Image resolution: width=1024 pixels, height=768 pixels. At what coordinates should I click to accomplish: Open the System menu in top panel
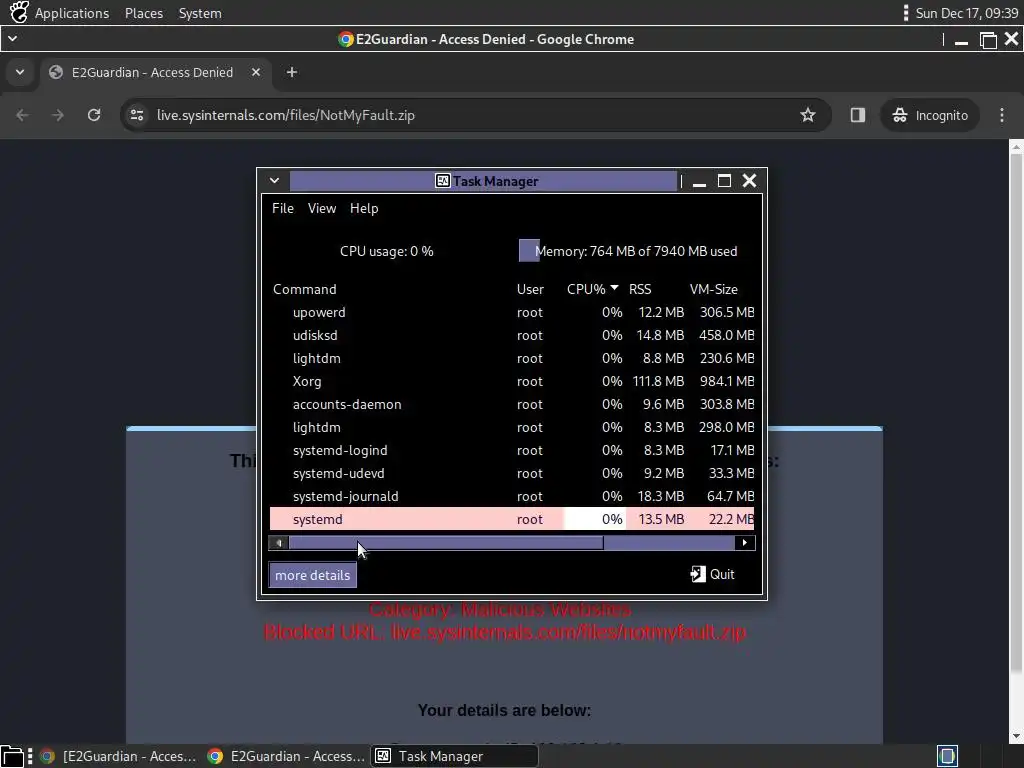pyautogui.click(x=200, y=13)
